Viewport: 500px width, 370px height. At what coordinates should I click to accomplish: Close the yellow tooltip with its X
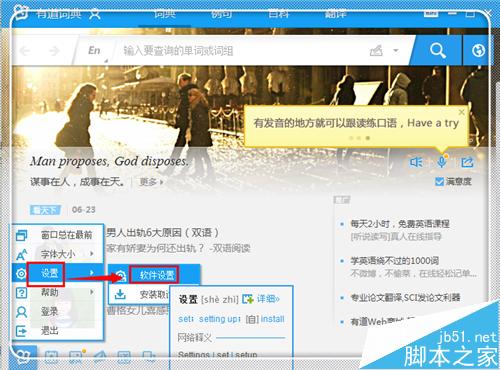tap(461, 112)
